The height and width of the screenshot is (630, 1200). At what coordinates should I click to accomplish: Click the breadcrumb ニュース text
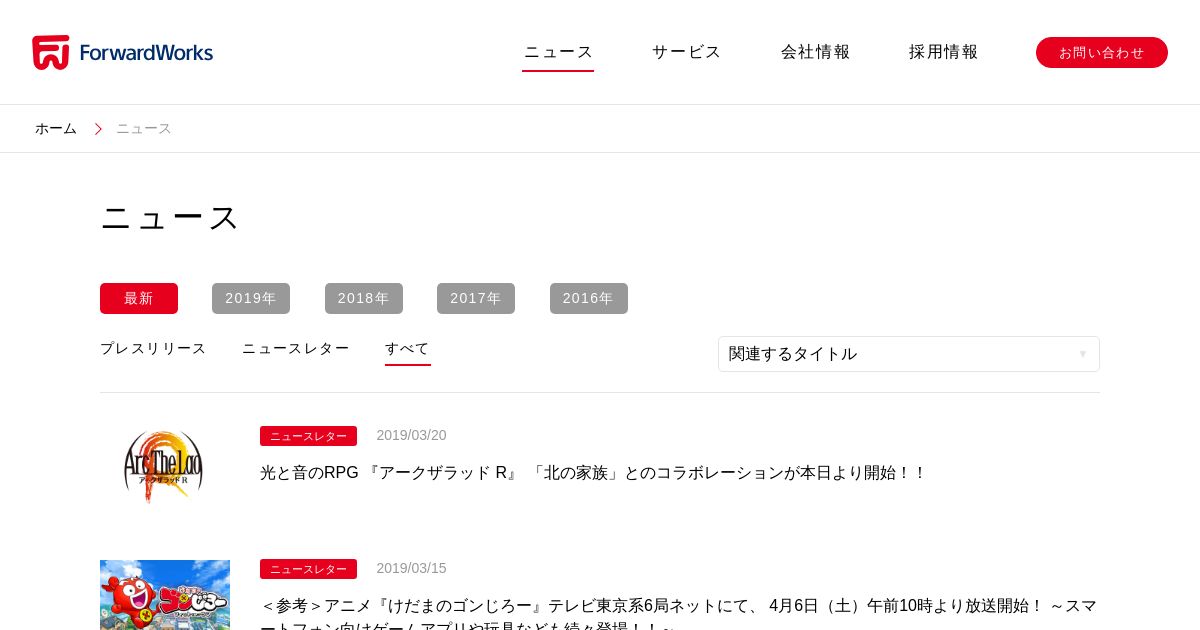pyautogui.click(x=144, y=129)
